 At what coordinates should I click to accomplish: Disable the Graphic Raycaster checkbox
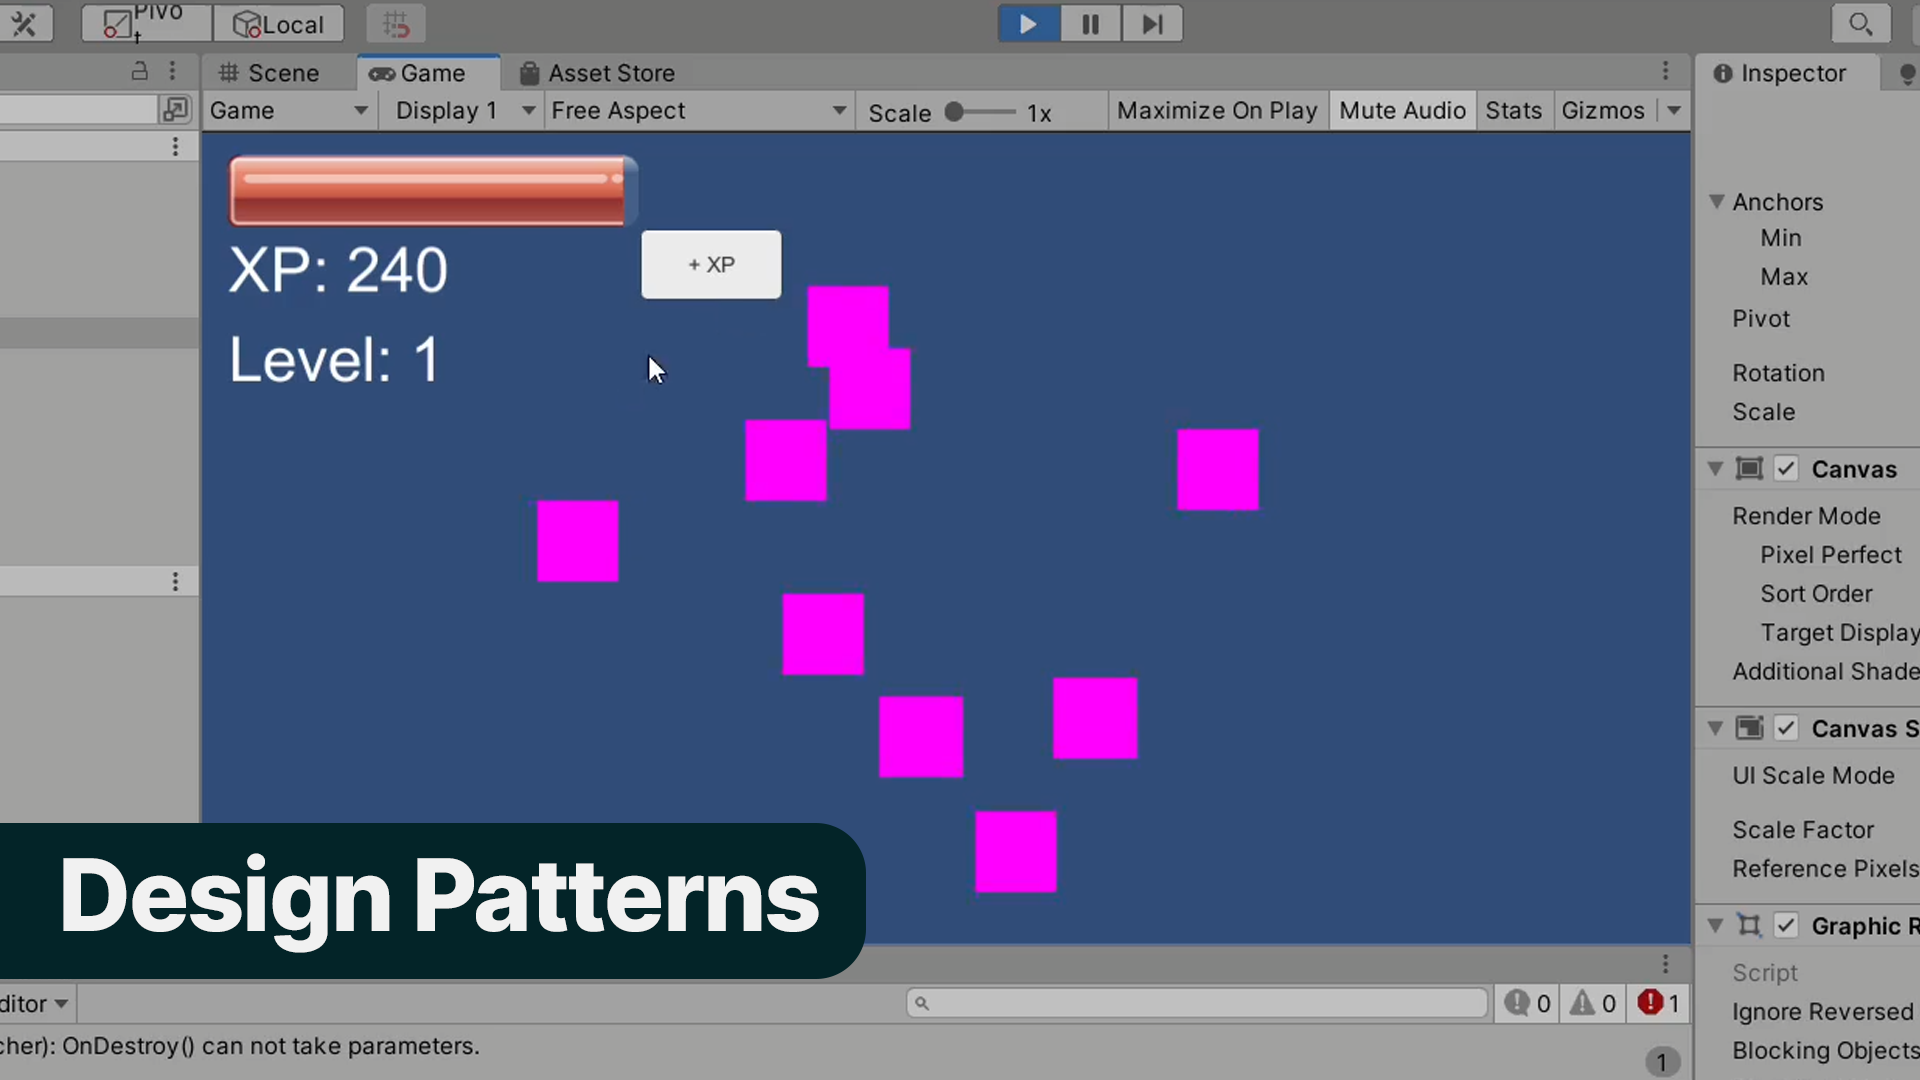click(1786, 926)
